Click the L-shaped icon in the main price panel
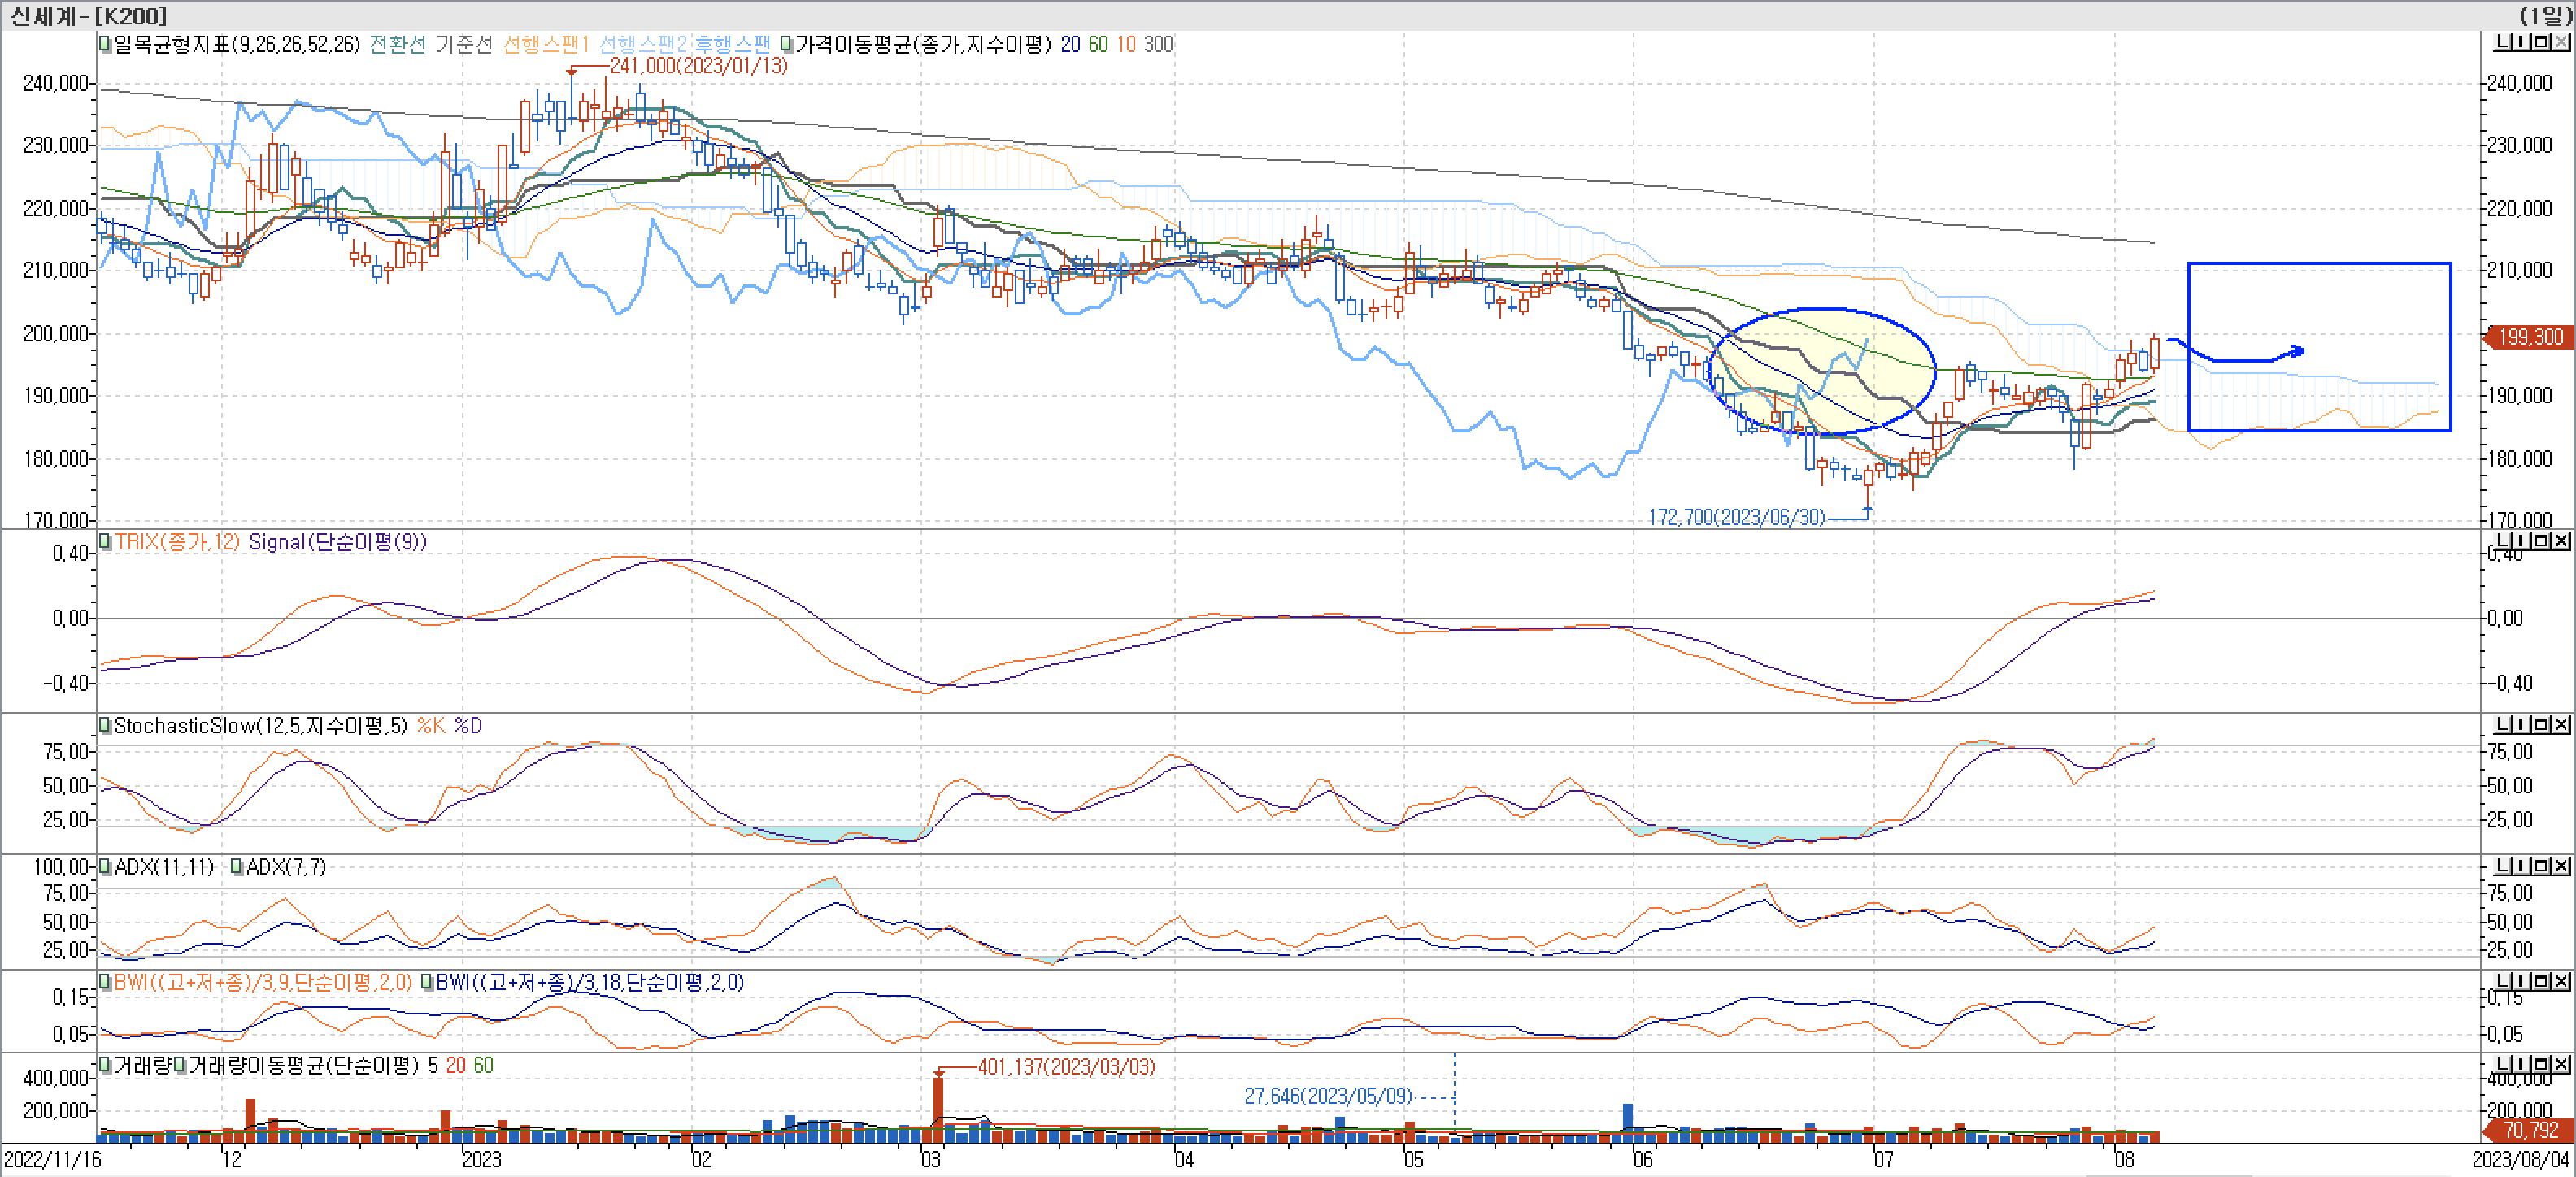The image size is (2576, 1177). [2504, 42]
